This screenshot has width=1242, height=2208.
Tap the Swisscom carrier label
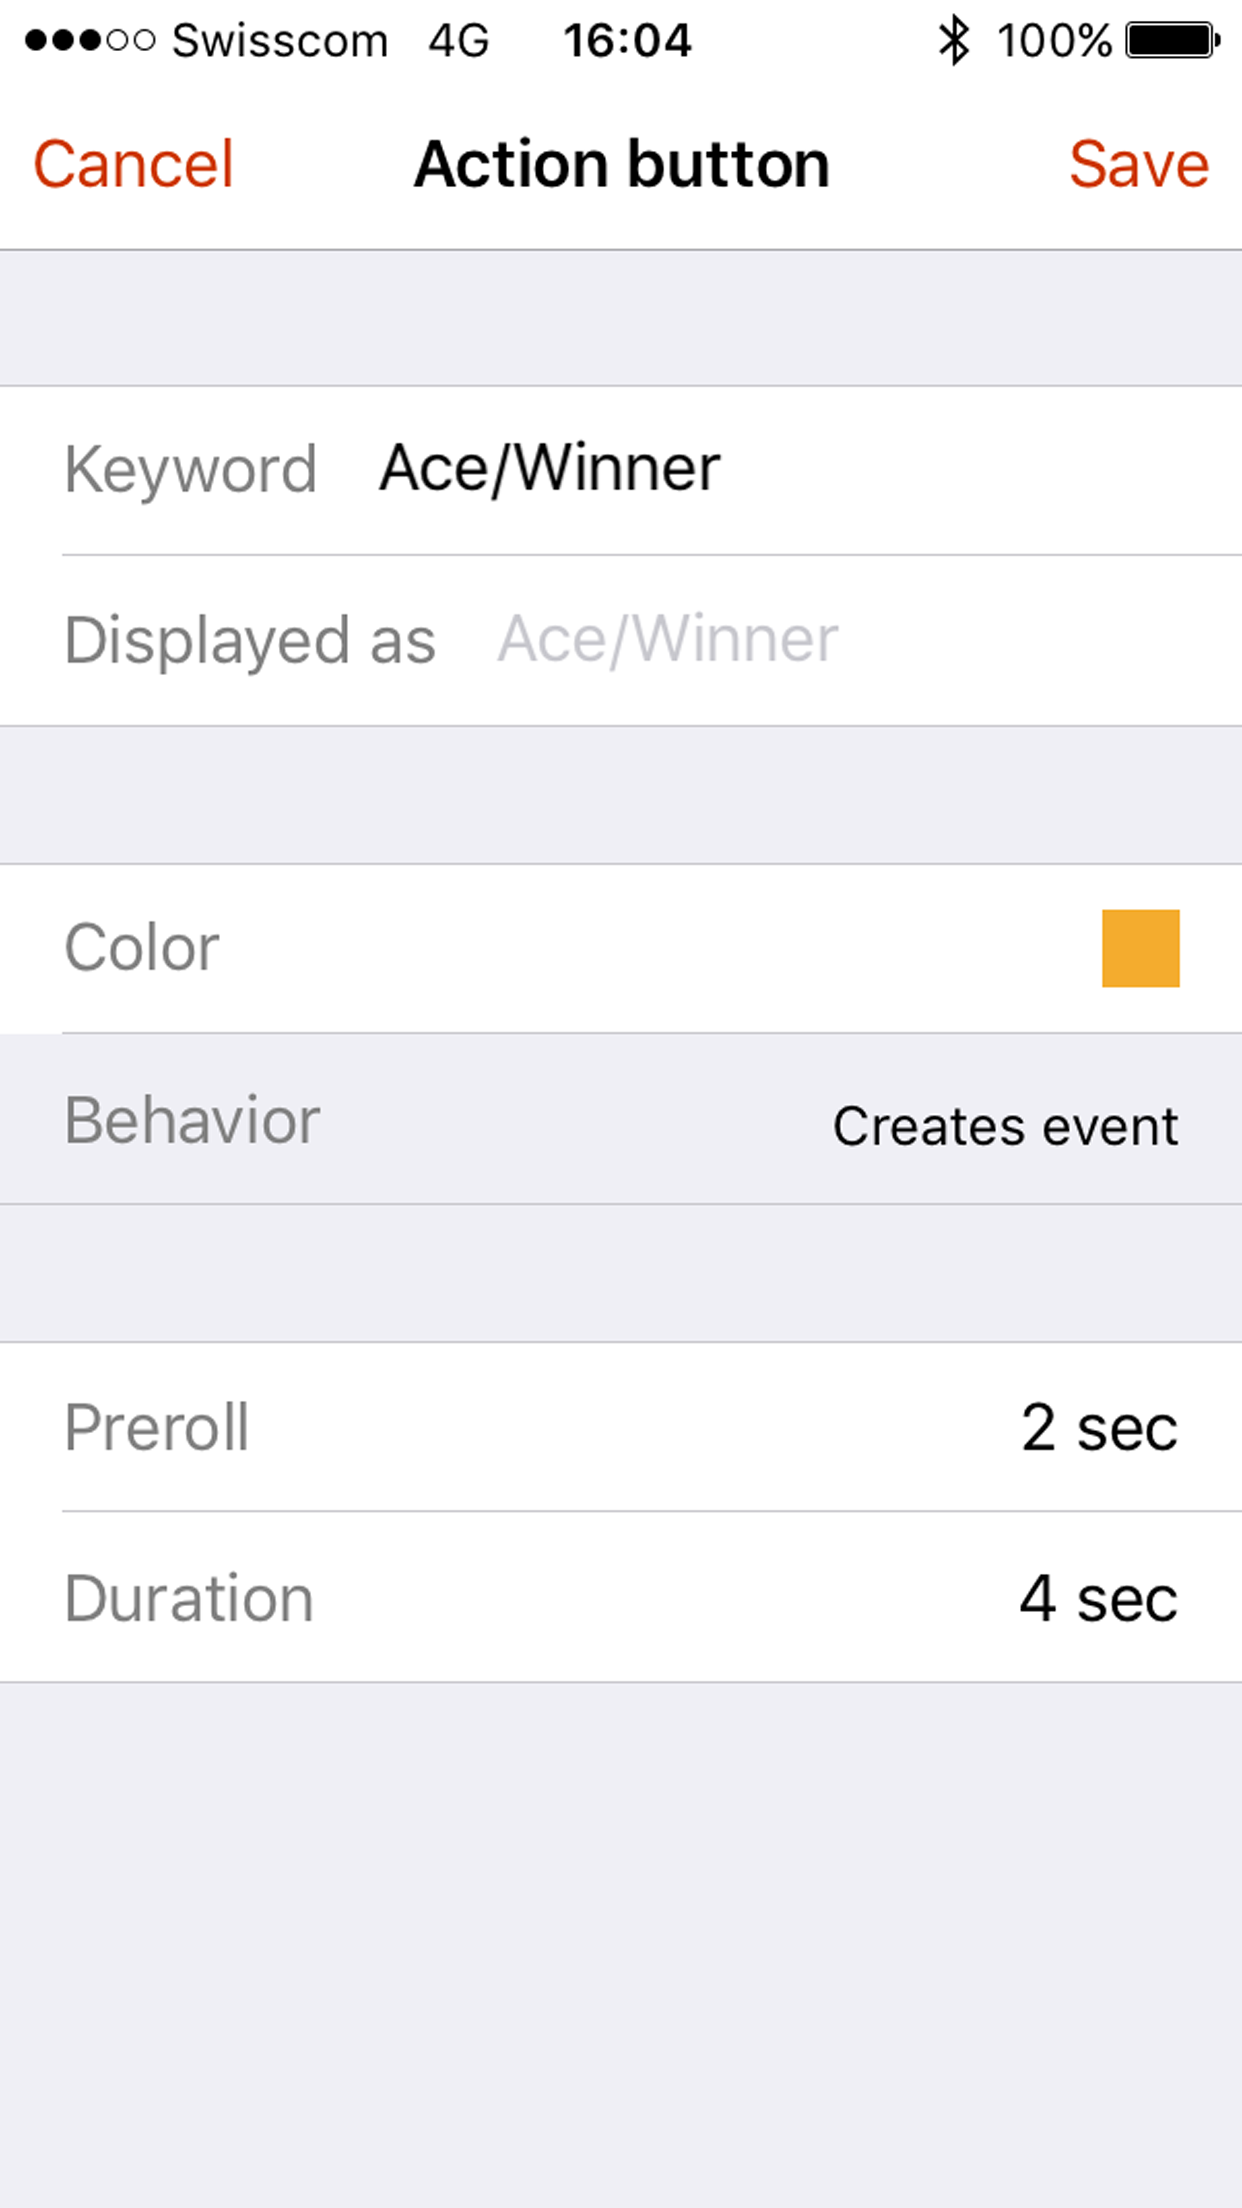coord(278,41)
